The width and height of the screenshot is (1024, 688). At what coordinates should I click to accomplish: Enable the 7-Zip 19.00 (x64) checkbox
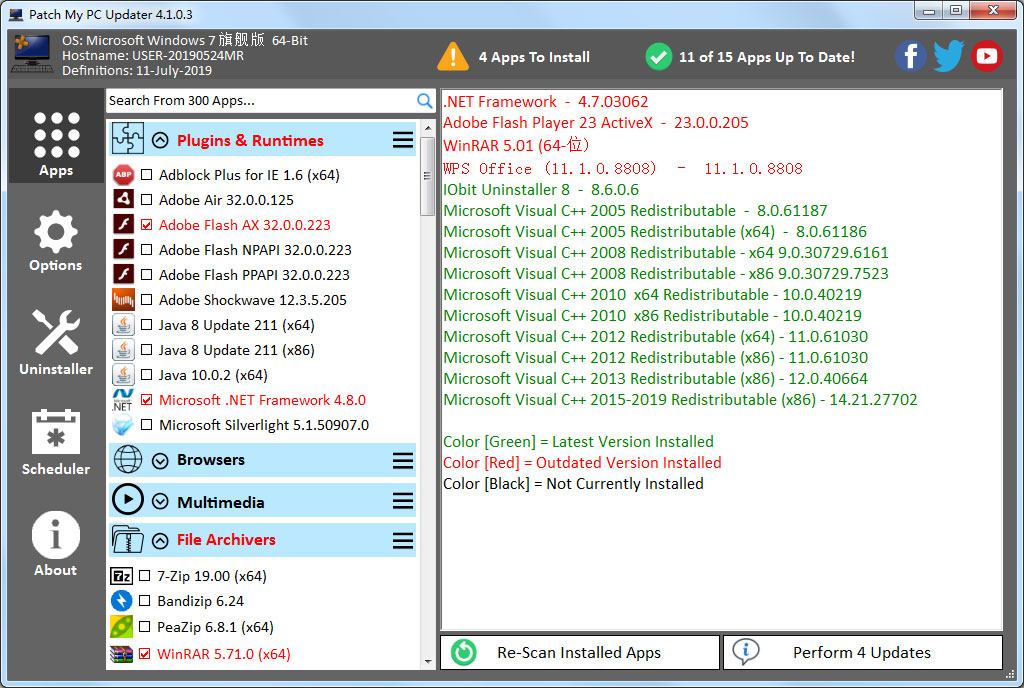pos(145,576)
